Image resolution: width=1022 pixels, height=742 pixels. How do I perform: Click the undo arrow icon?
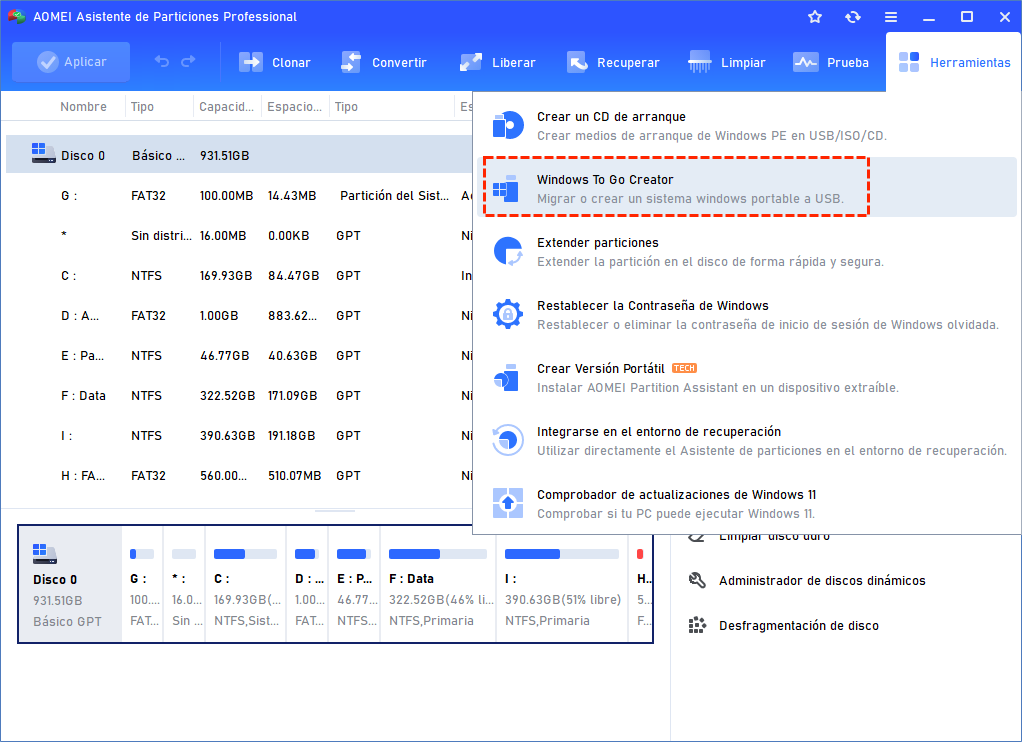(162, 62)
